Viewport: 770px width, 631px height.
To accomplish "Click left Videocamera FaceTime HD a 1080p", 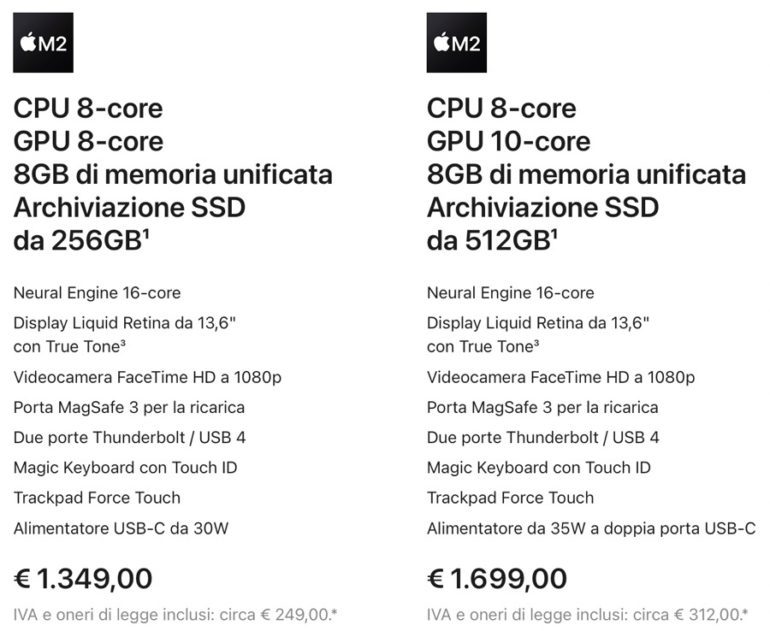I will [x=147, y=377].
